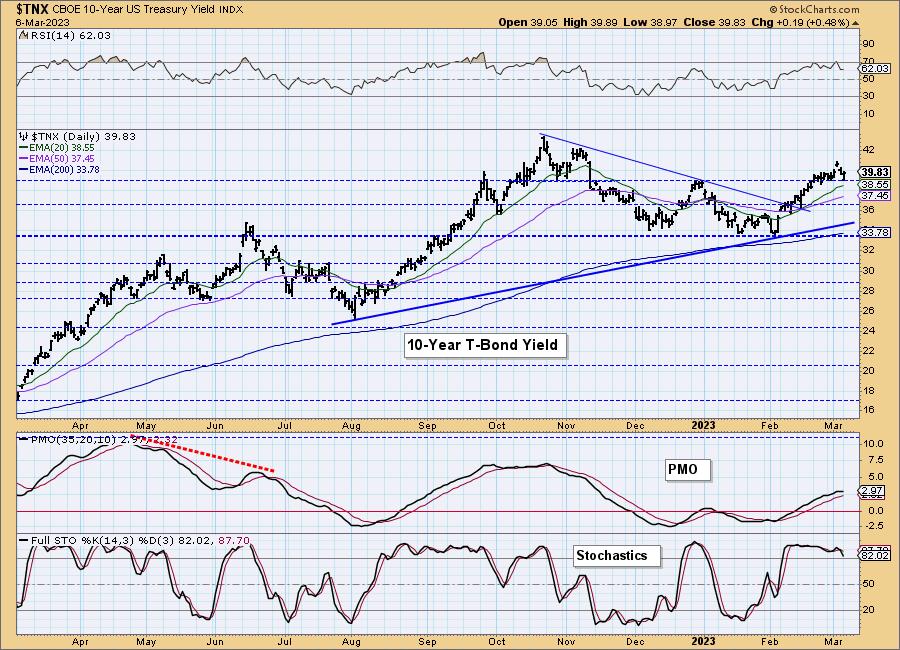Click the thick rising blue trendline on the price chart
The width and height of the screenshot is (900, 650).
click(593, 273)
